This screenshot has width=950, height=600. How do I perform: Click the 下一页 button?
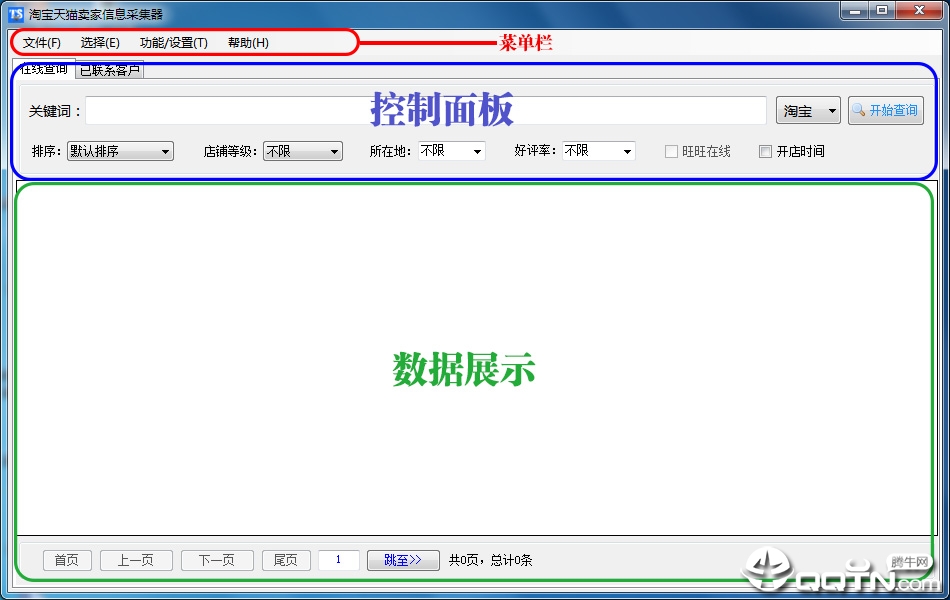click(218, 560)
